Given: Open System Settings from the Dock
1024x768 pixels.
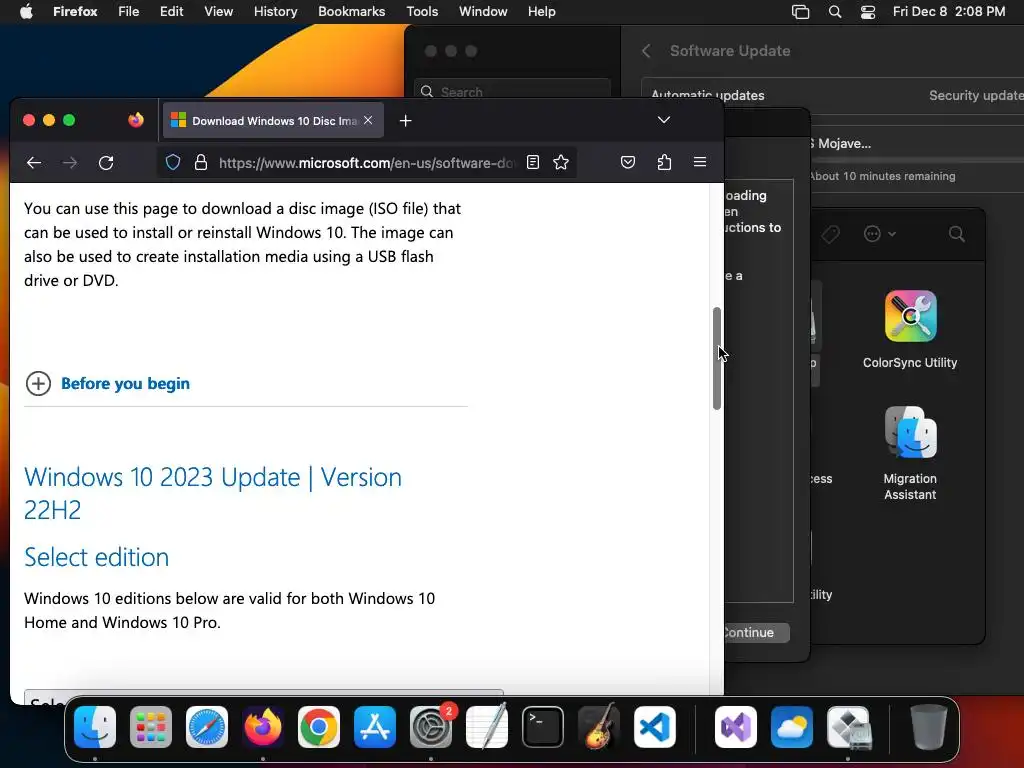Looking at the screenshot, I should coord(431,727).
